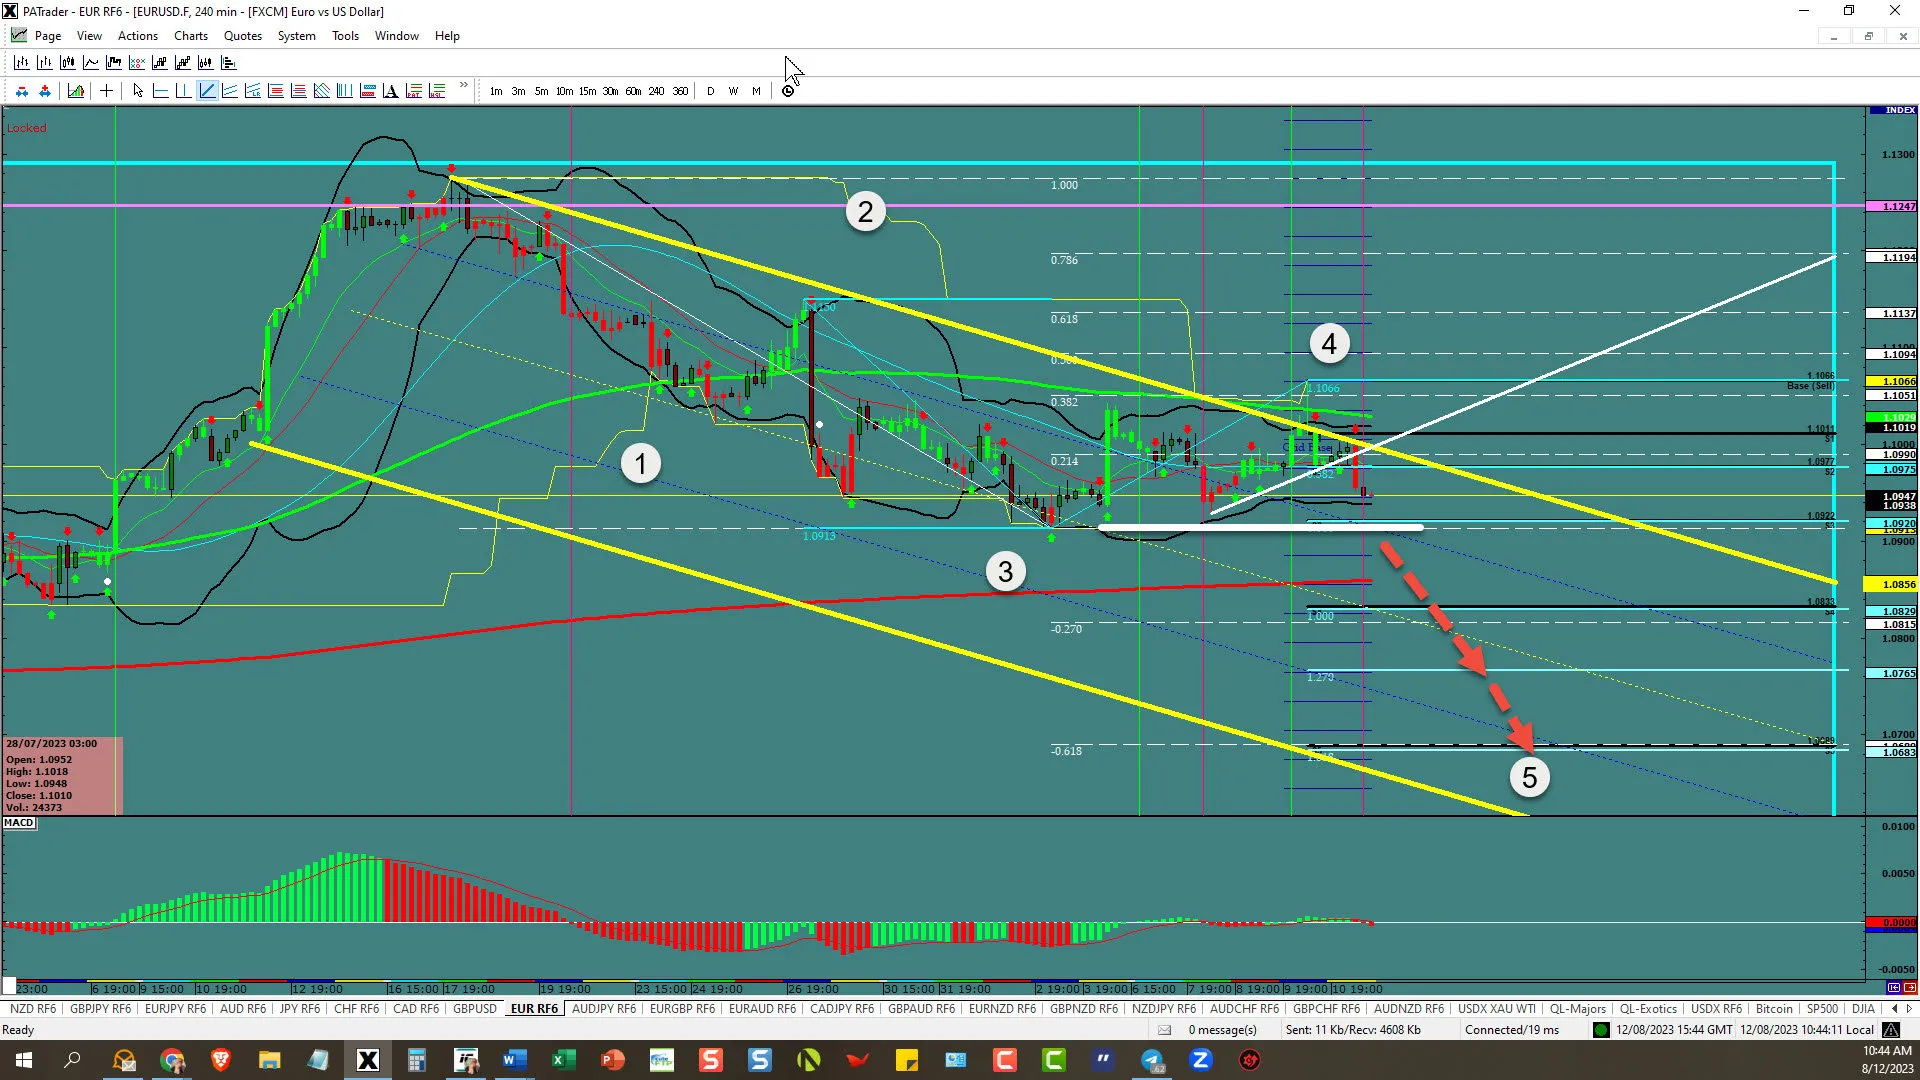Screen dimensions: 1920x1080
Task: Activate the crosshair cursor tool
Action: point(106,91)
